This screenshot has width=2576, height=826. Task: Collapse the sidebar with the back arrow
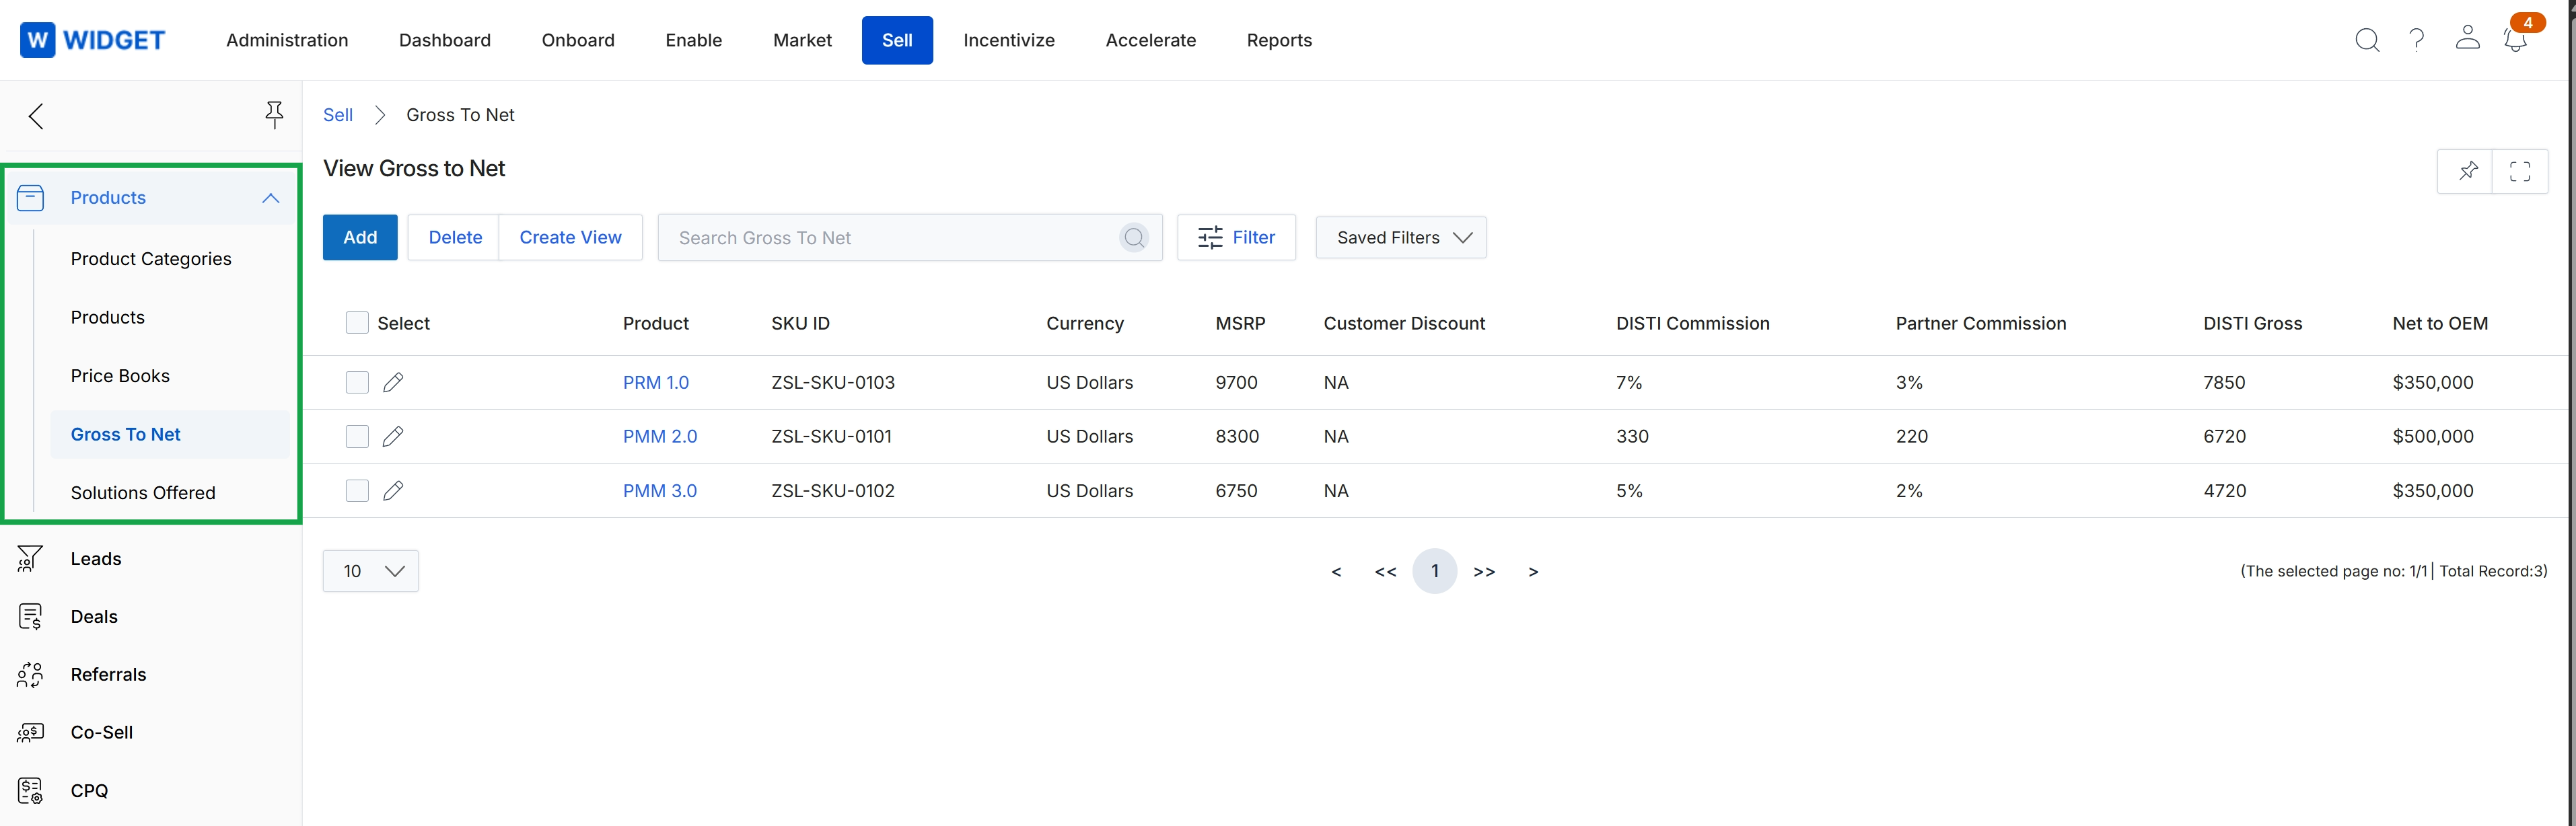[37, 116]
